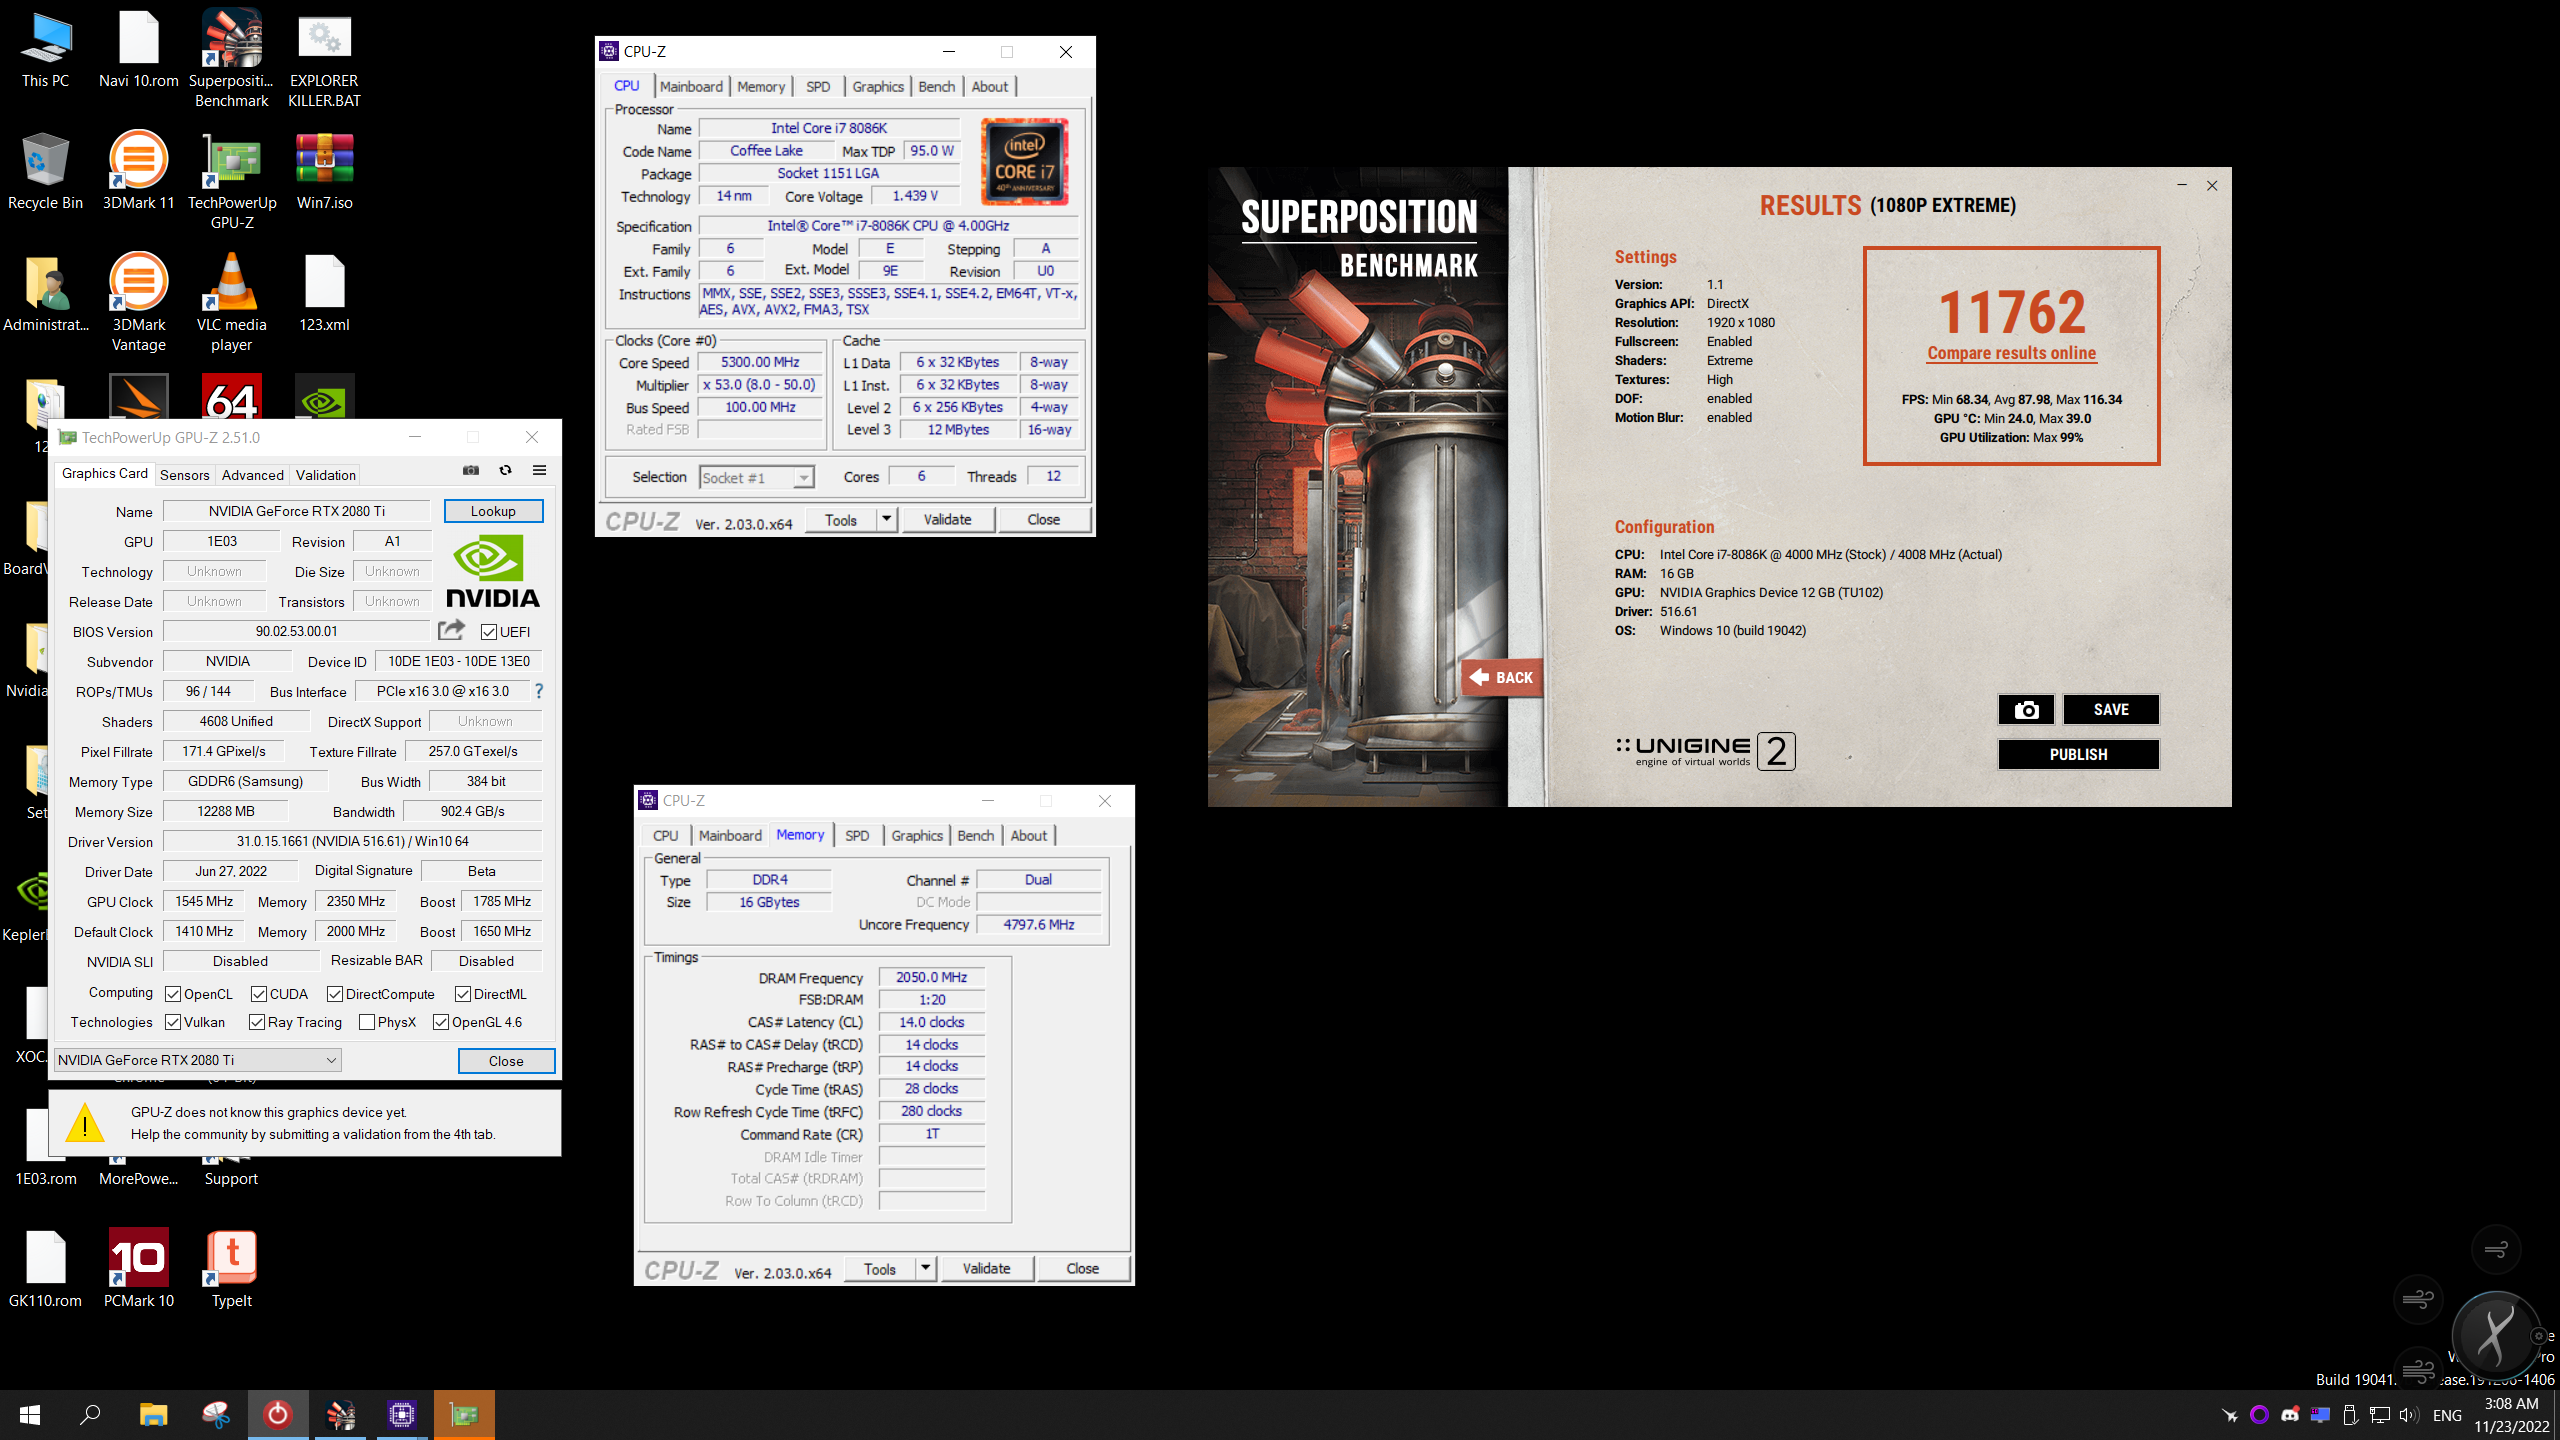Click the GPU-Z Close button

coord(506,1061)
